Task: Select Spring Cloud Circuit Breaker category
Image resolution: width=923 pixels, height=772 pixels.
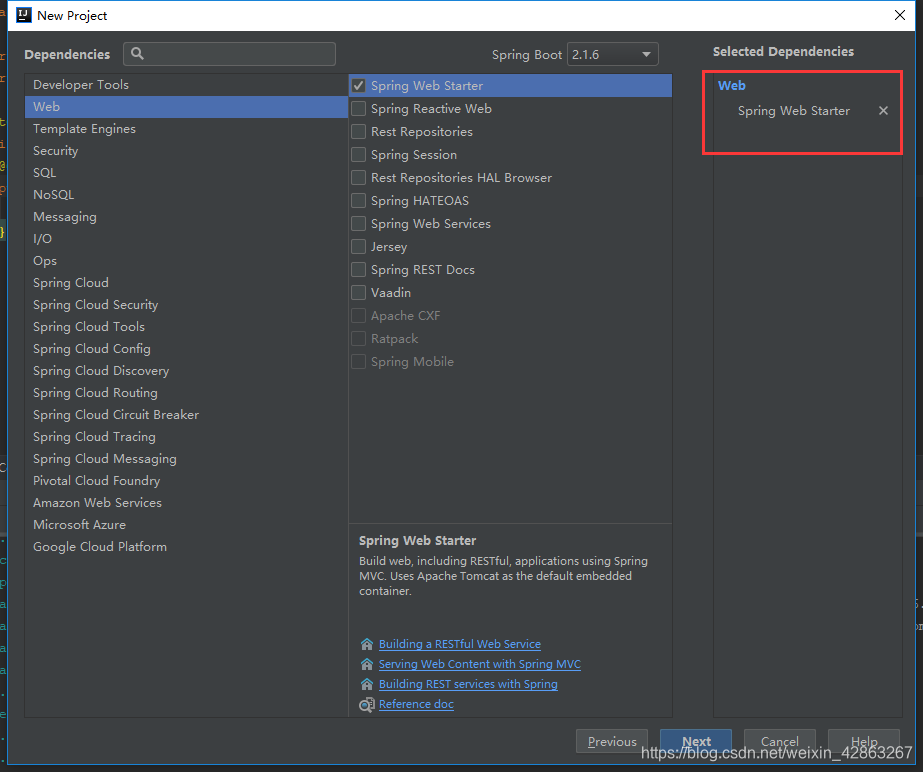Action: click(x=186, y=415)
